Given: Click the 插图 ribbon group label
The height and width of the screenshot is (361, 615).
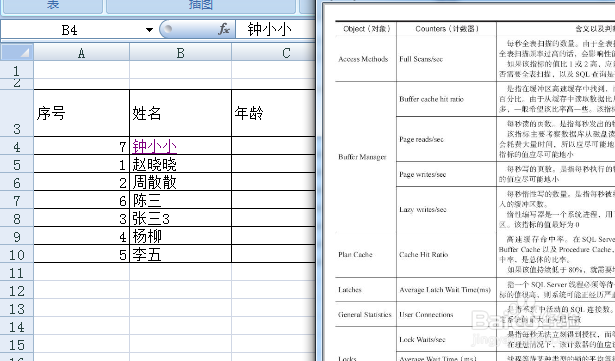Looking at the screenshot, I should [x=200, y=5].
